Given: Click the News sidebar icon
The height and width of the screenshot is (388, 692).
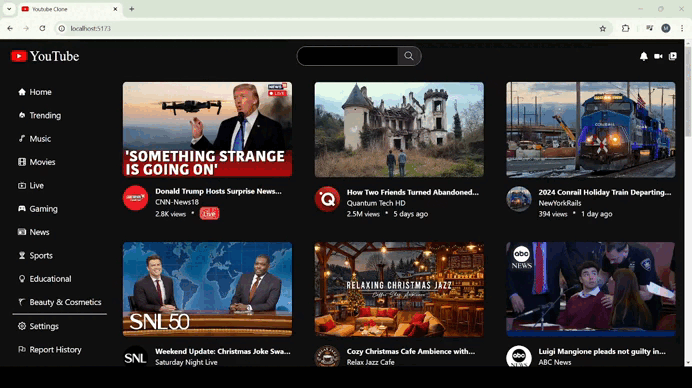Looking at the screenshot, I should tap(22, 232).
